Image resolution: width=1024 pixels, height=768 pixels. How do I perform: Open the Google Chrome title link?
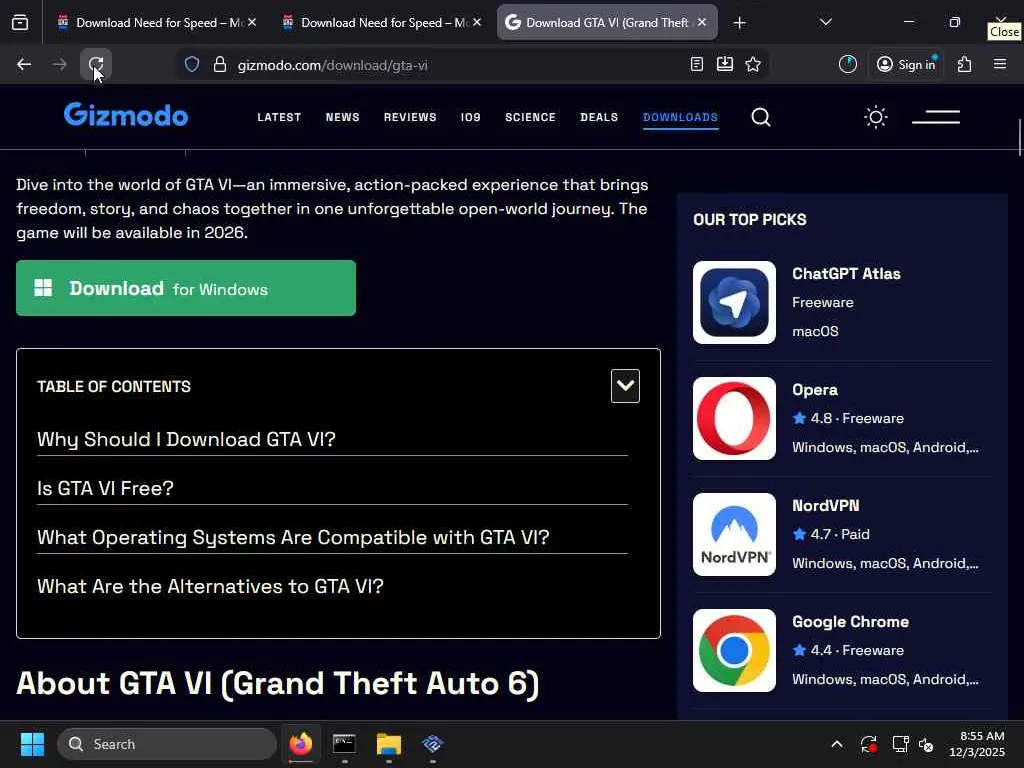pyautogui.click(x=850, y=622)
